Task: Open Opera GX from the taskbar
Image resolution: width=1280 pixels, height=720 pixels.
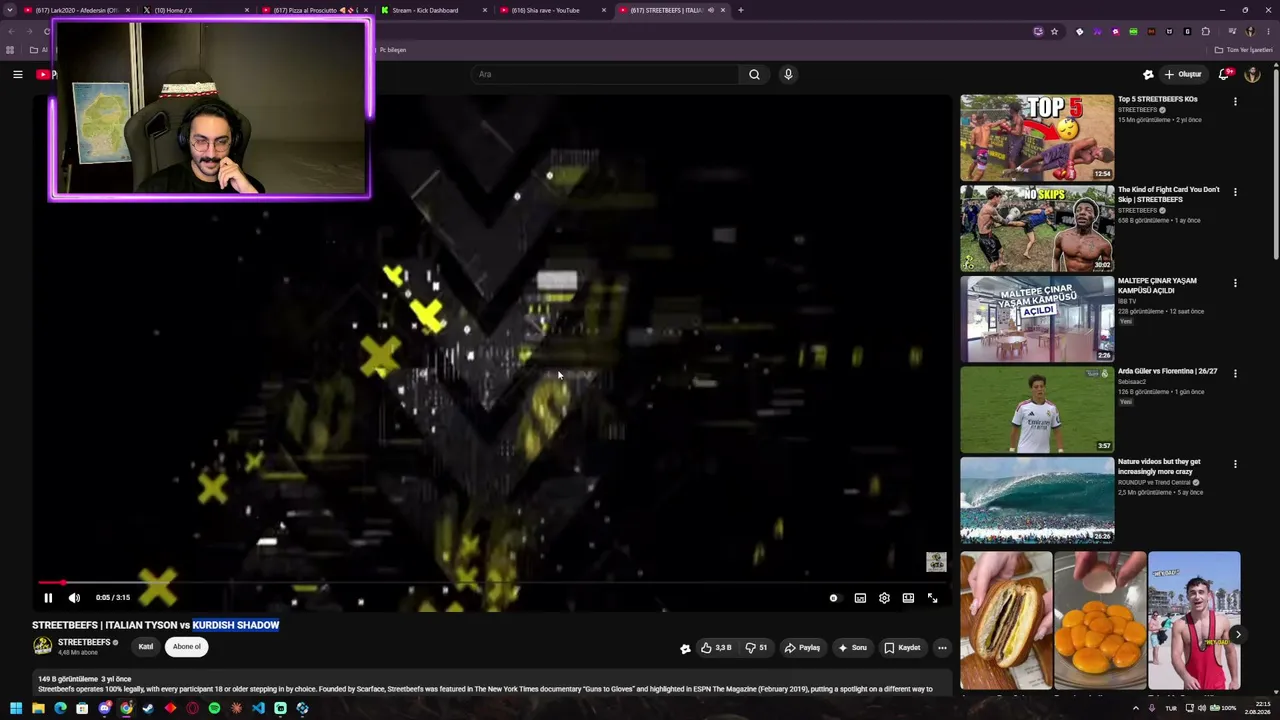Action: (x=192, y=708)
